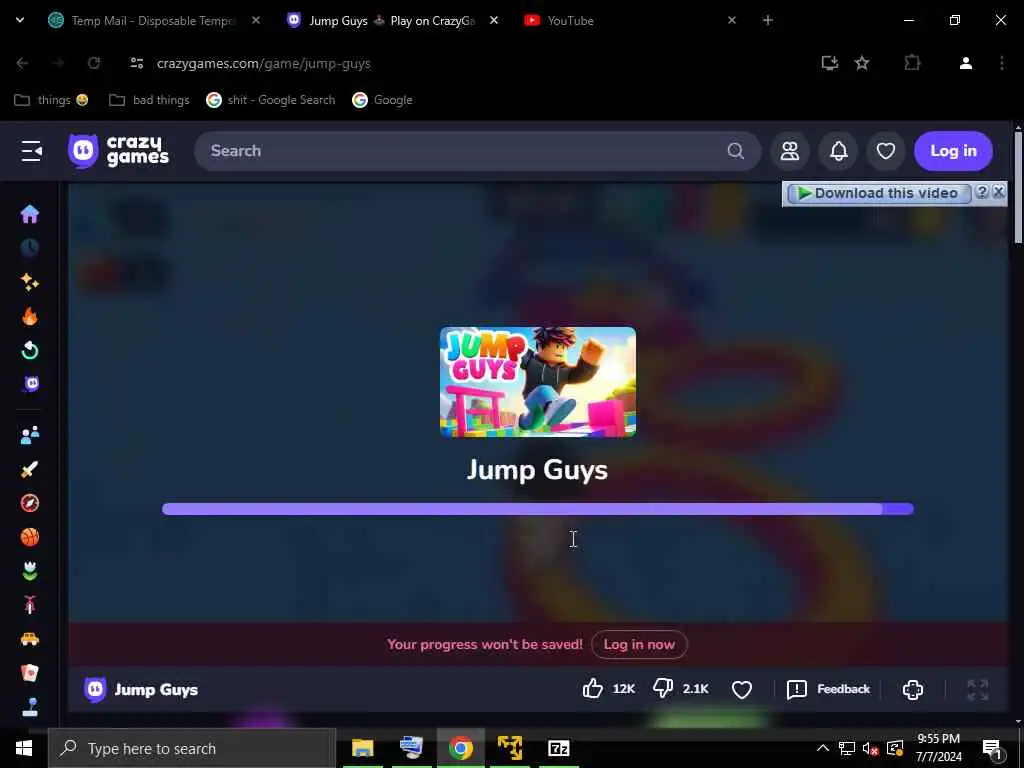Open Adventure compass category icon
The width and height of the screenshot is (1024, 768).
(x=30, y=503)
